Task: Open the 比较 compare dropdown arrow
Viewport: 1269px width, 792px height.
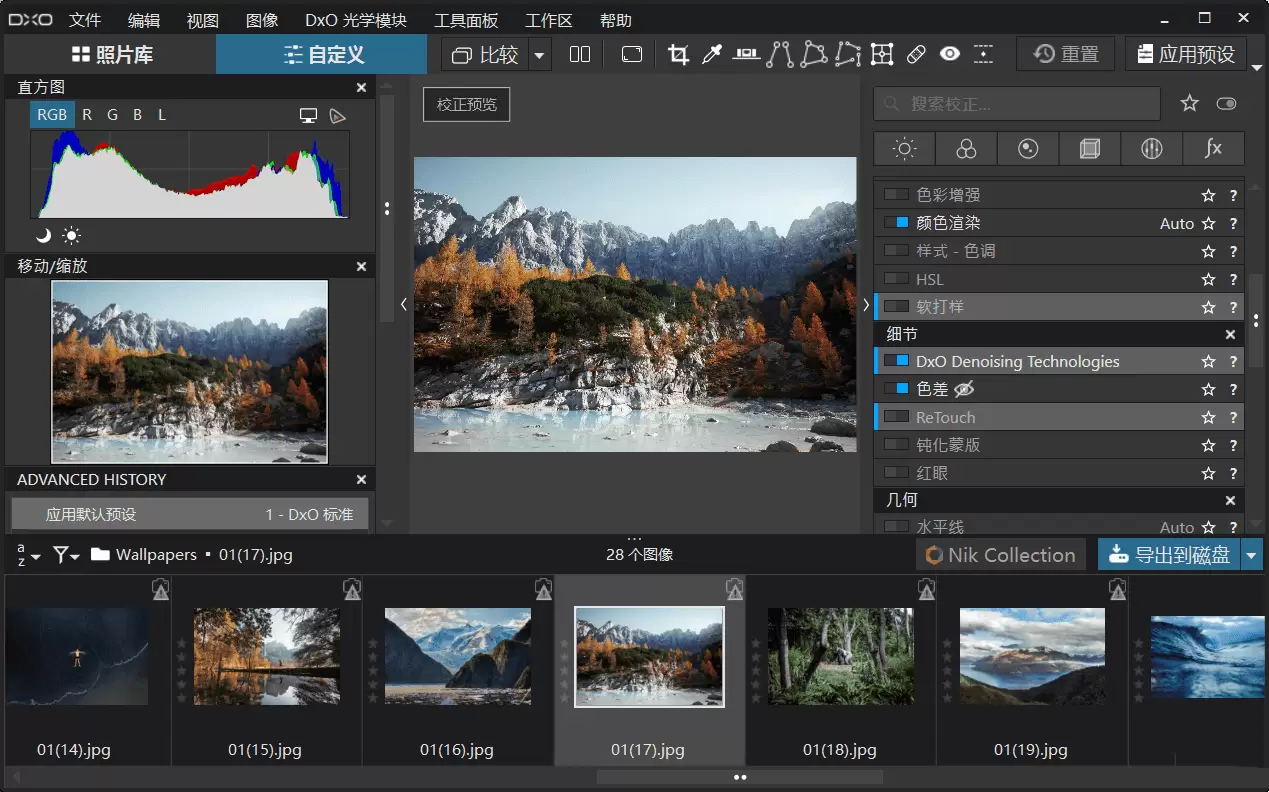Action: 540,55
